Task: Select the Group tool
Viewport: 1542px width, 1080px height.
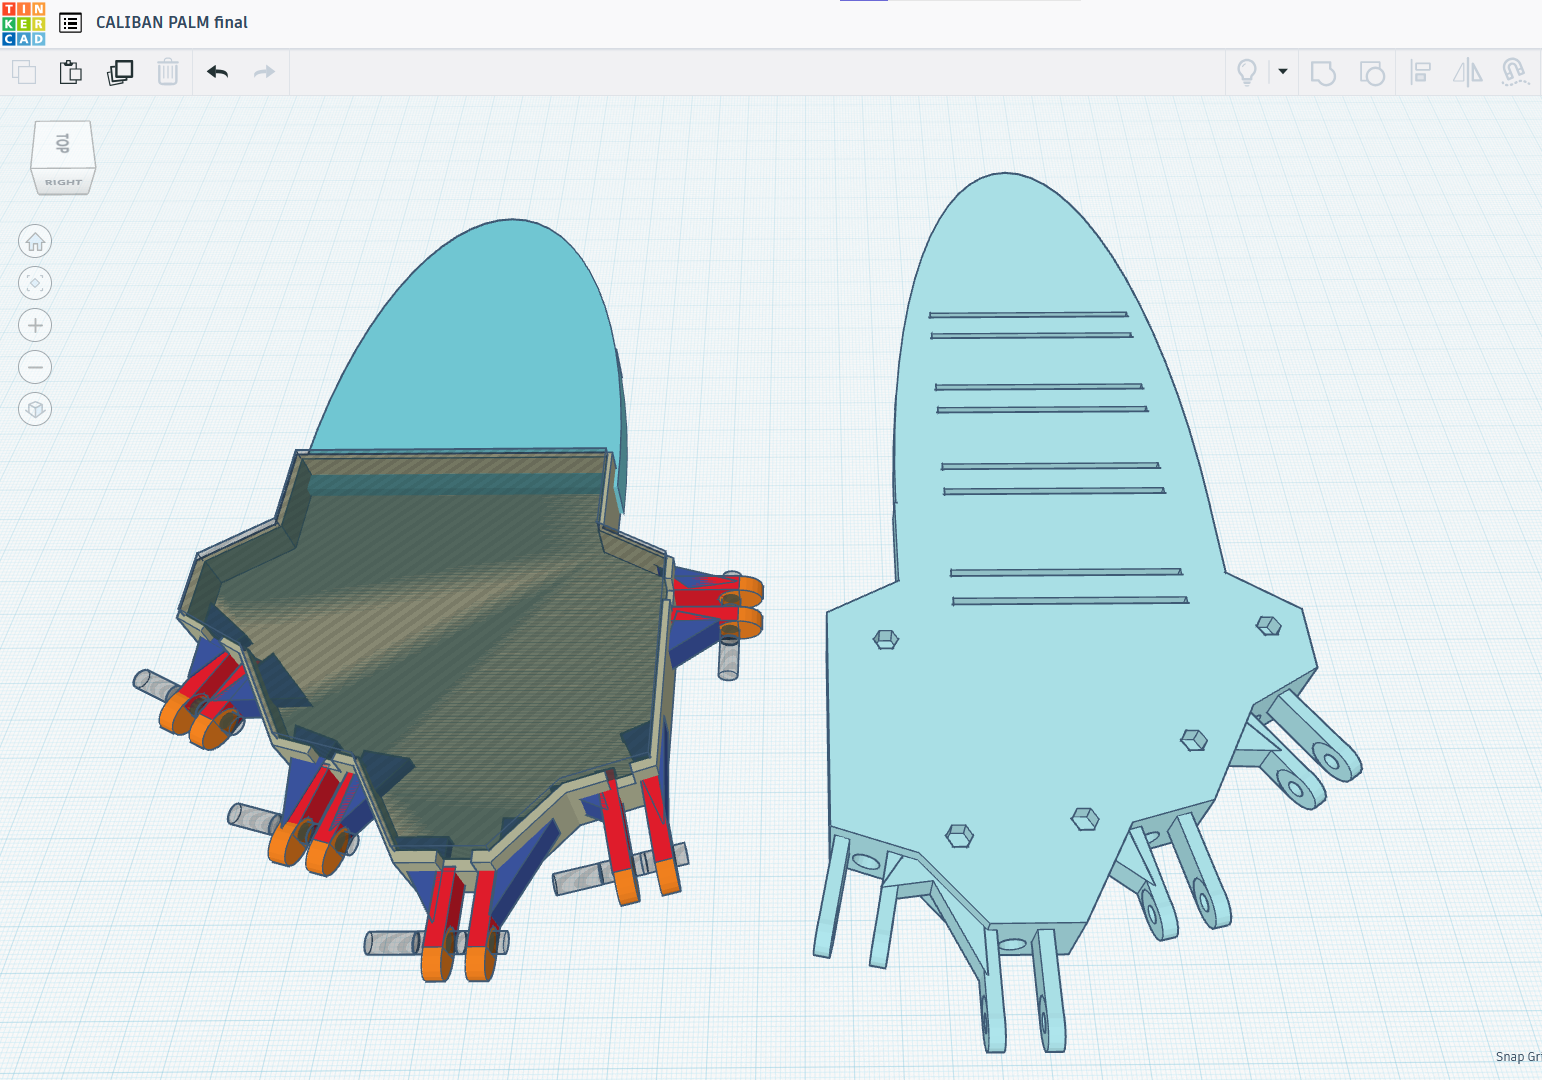Action: click(x=1322, y=72)
